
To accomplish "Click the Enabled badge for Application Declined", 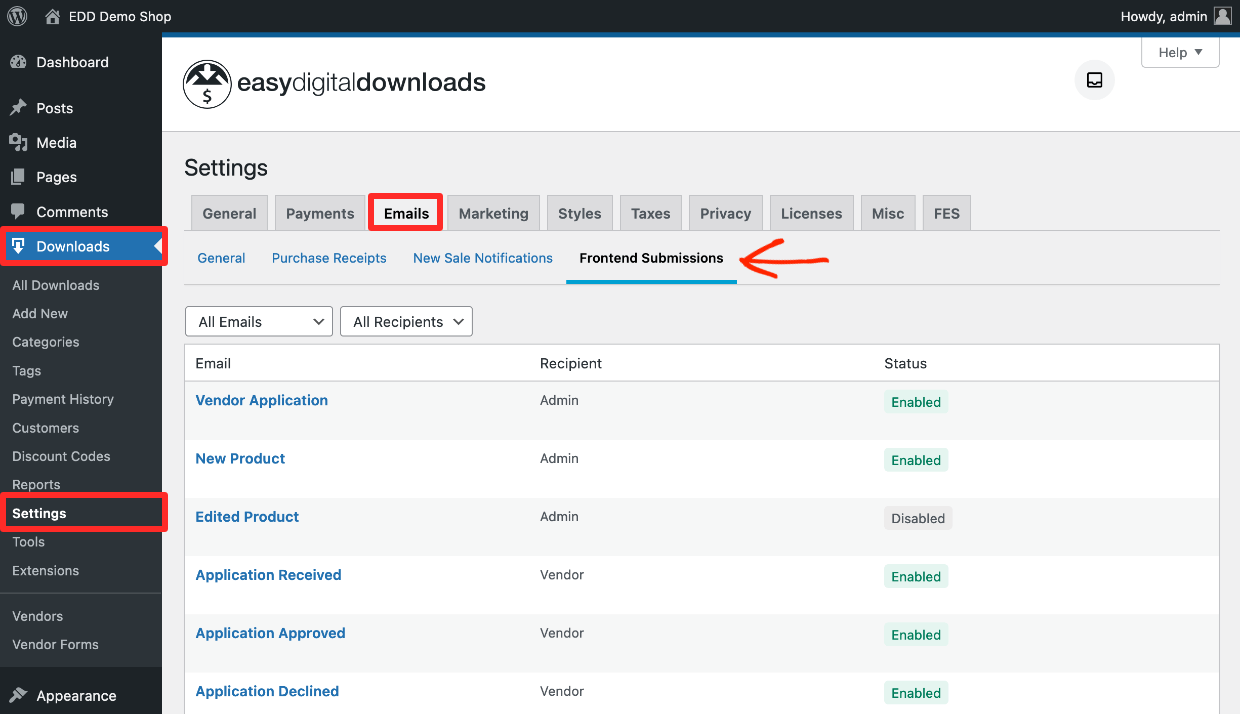I will coord(916,693).
